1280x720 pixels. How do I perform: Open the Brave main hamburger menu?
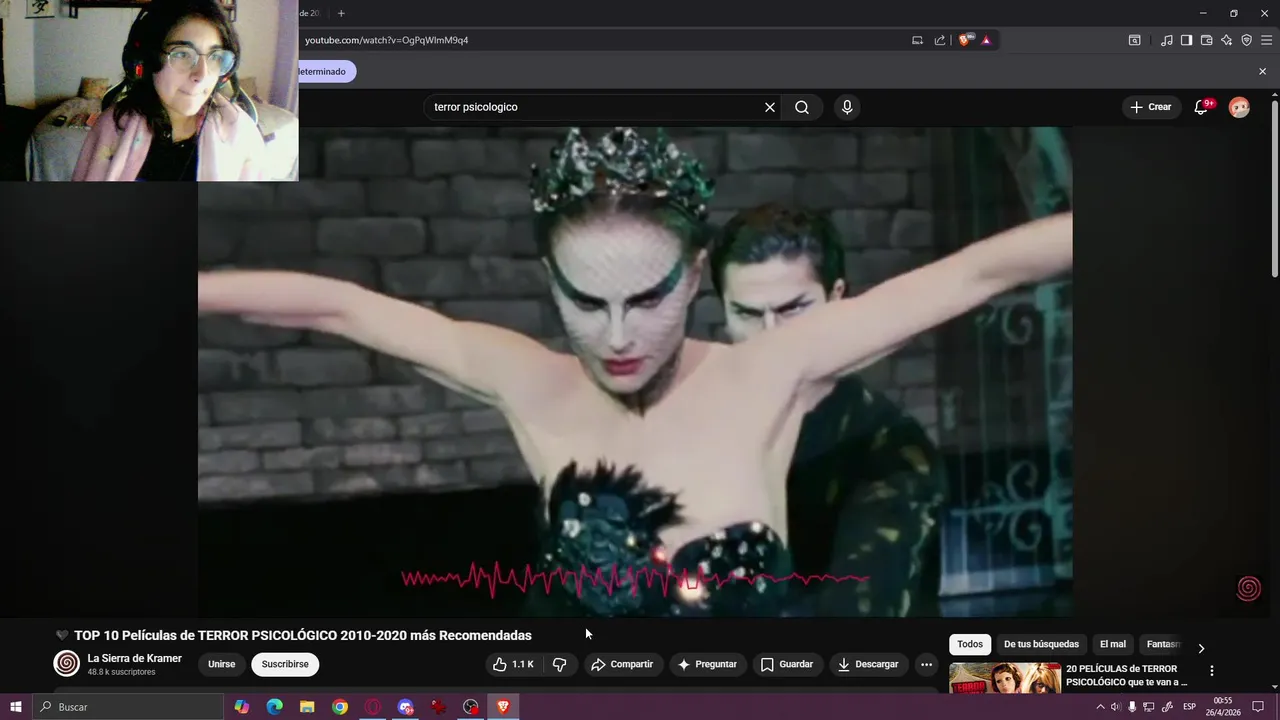pos(1266,40)
